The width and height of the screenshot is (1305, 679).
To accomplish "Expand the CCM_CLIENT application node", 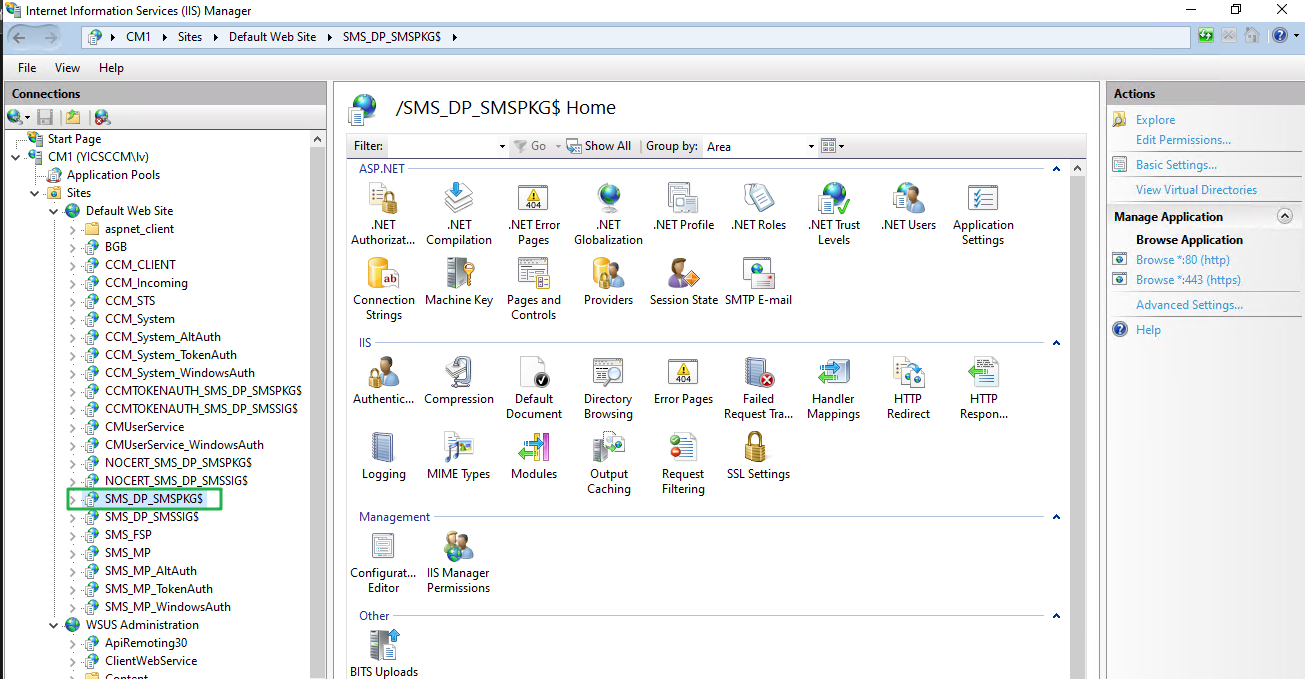I will tap(72, 265).
